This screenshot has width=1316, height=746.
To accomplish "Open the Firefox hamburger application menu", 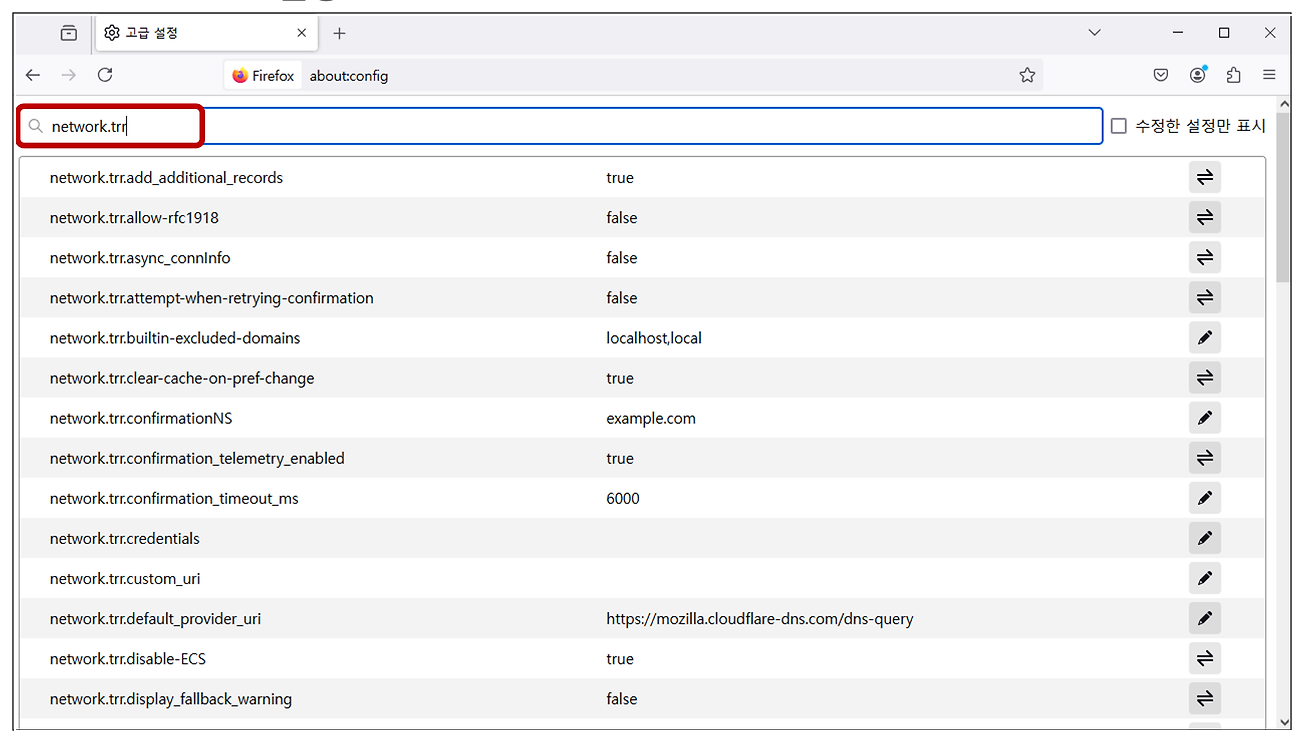I will 1269,75.
